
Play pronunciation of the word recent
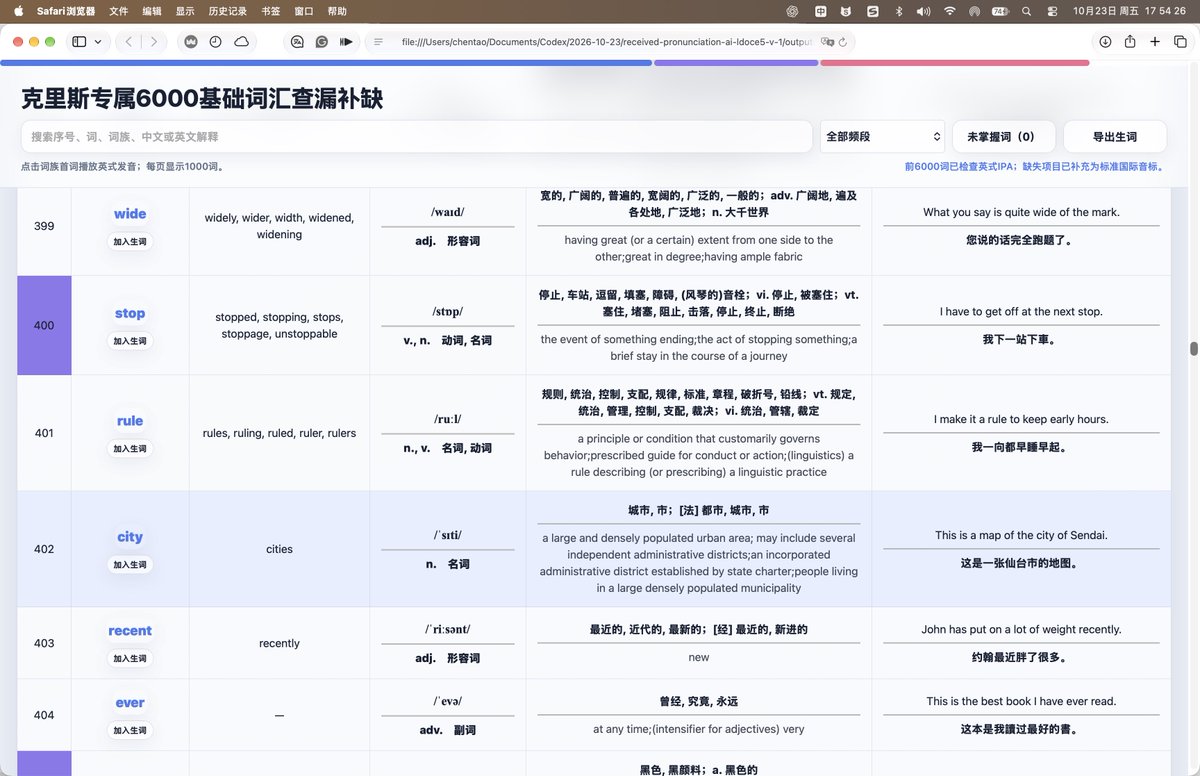point(130,630)
